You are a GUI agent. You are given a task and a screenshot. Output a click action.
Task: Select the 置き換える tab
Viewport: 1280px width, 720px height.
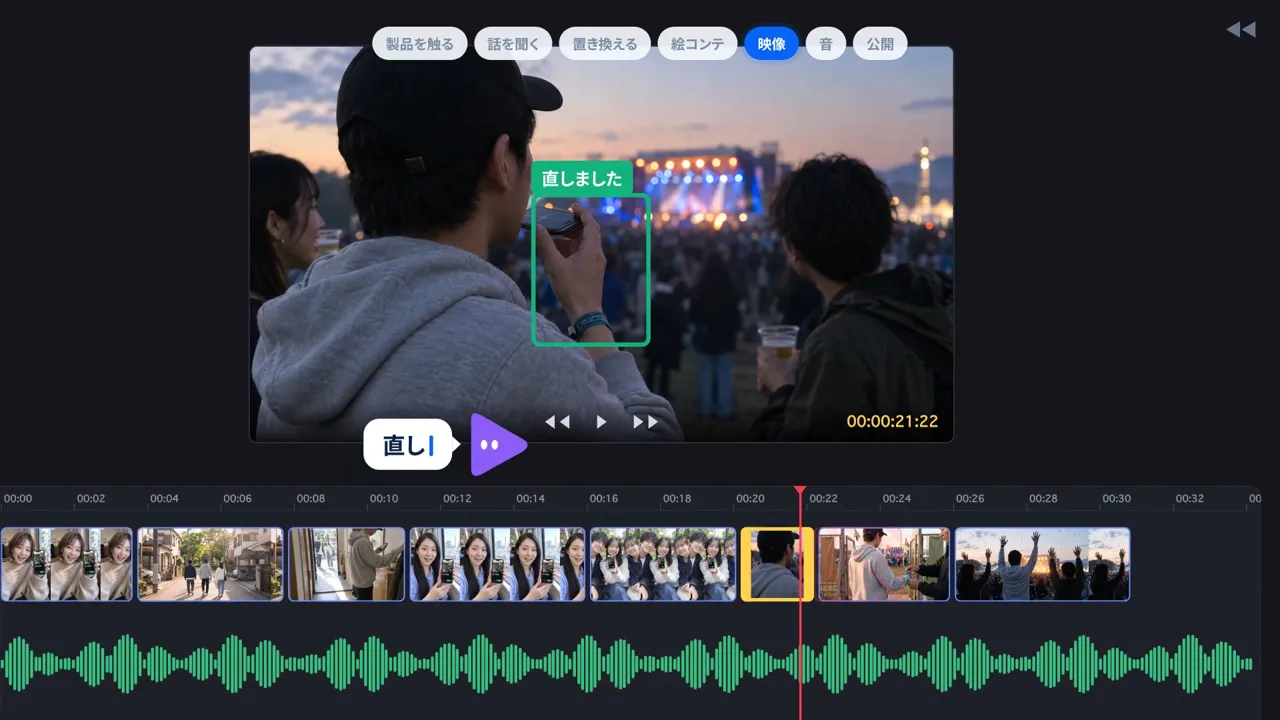tap(605, 44)
